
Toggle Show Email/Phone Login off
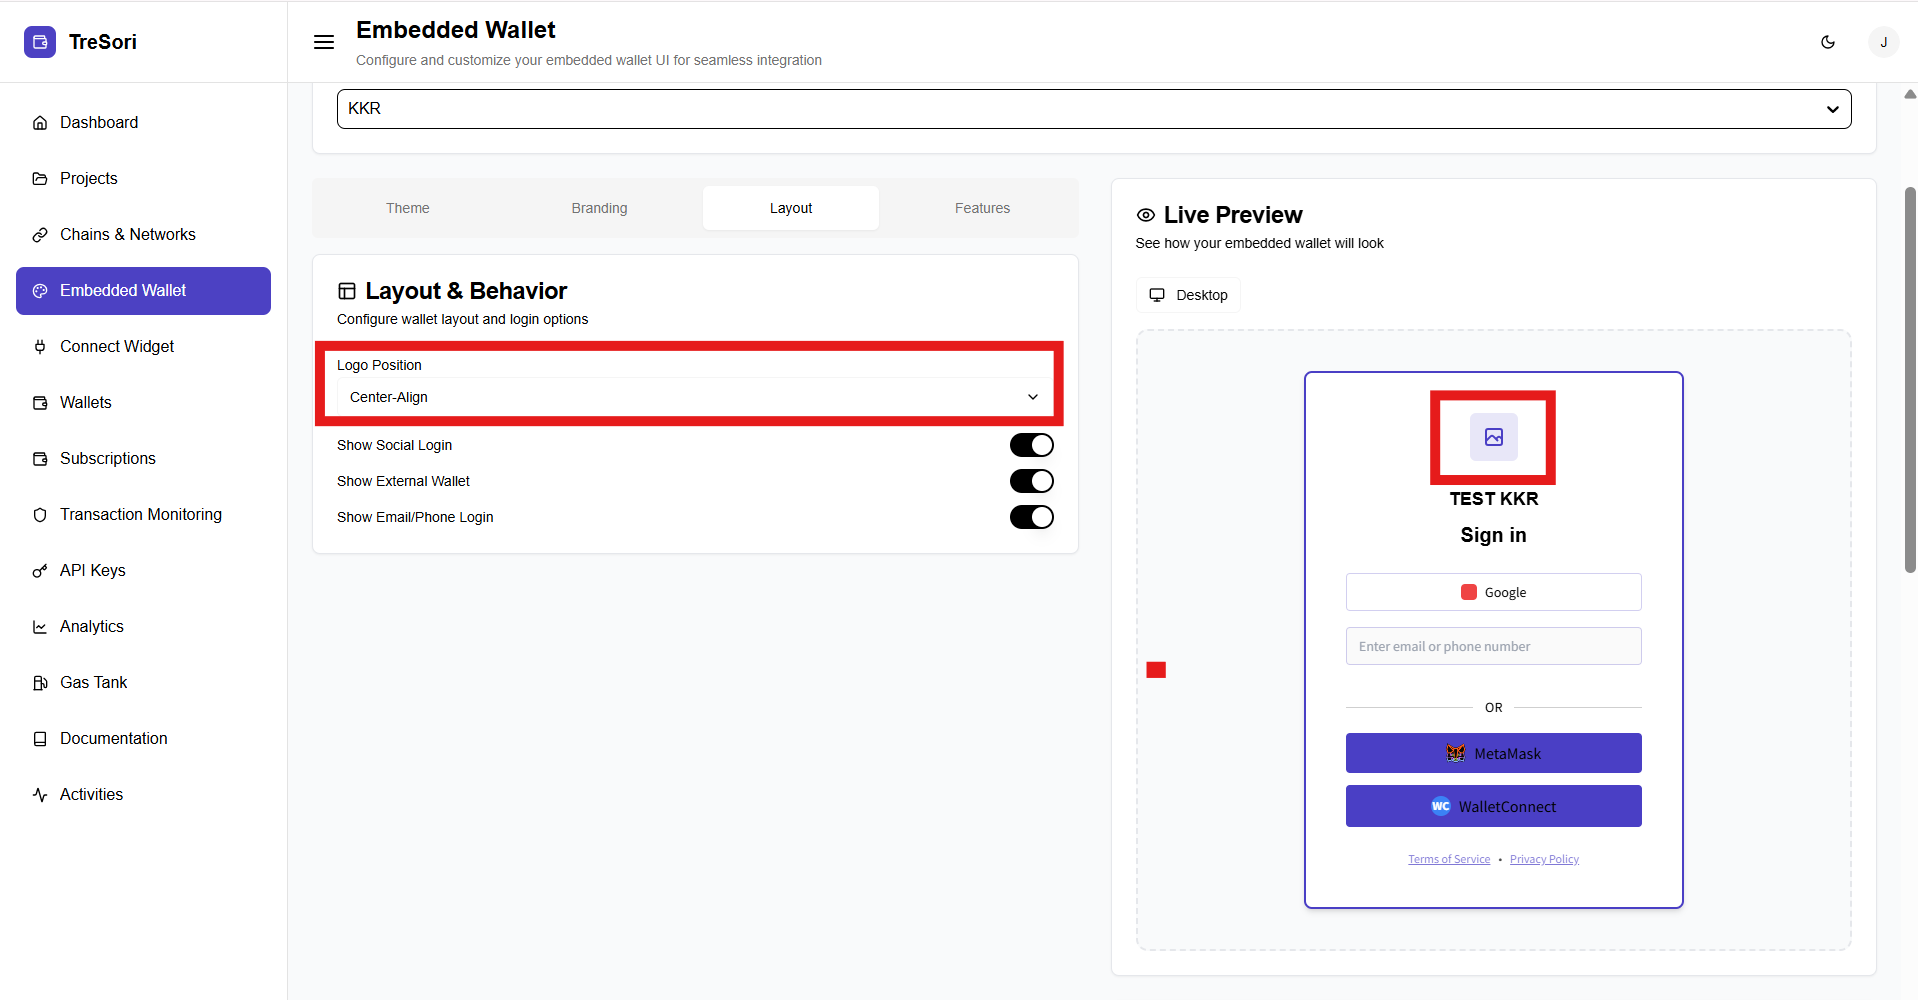pos(1031,517)
